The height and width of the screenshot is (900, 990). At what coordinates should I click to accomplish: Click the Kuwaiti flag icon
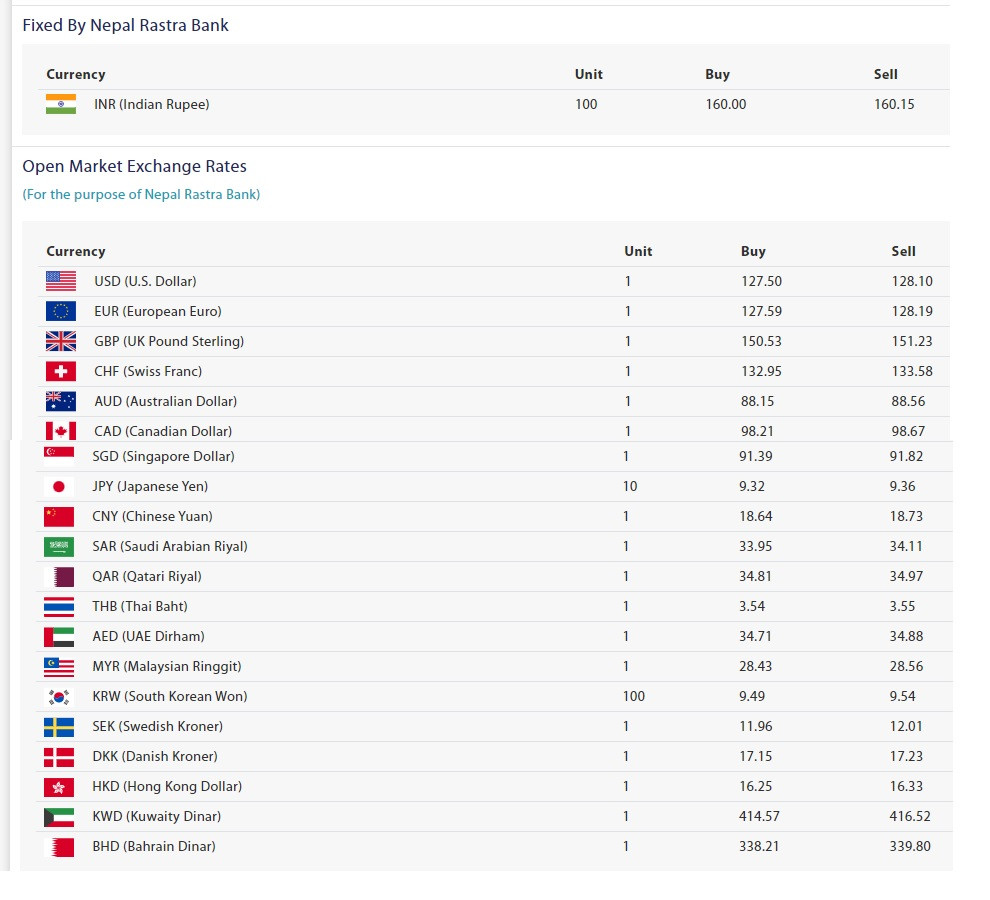click(59, 817)
